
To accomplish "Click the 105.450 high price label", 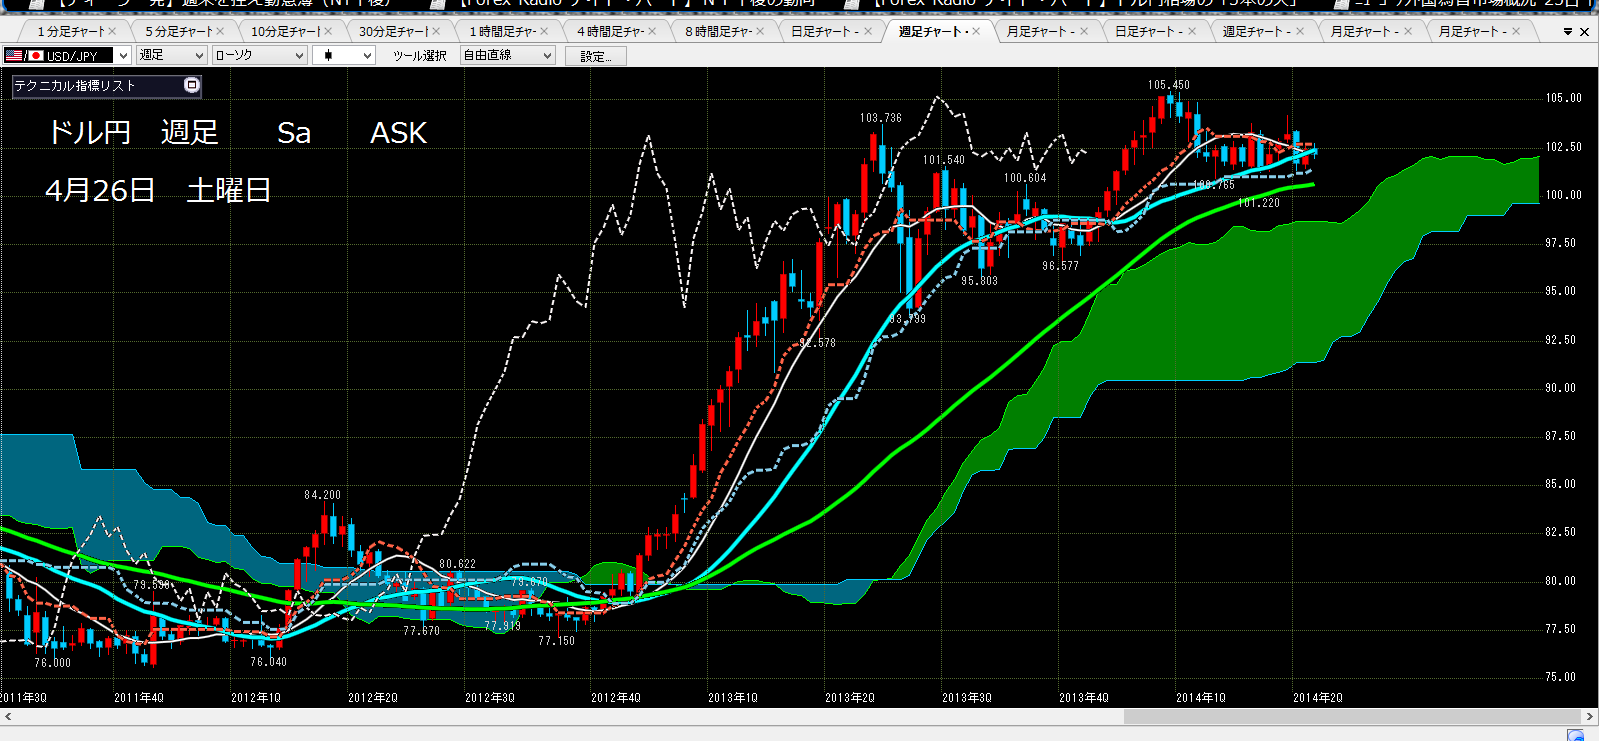I will [x=1168, y=85].
